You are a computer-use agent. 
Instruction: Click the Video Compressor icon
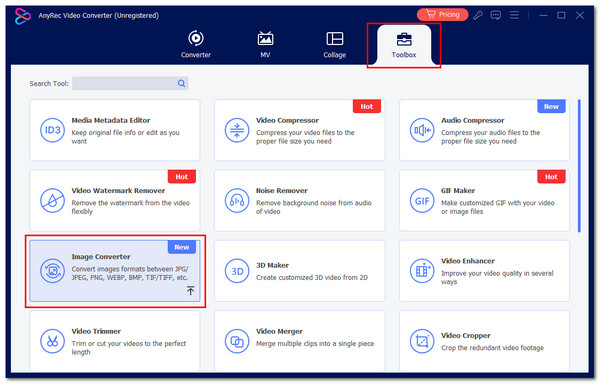(237, 130)
